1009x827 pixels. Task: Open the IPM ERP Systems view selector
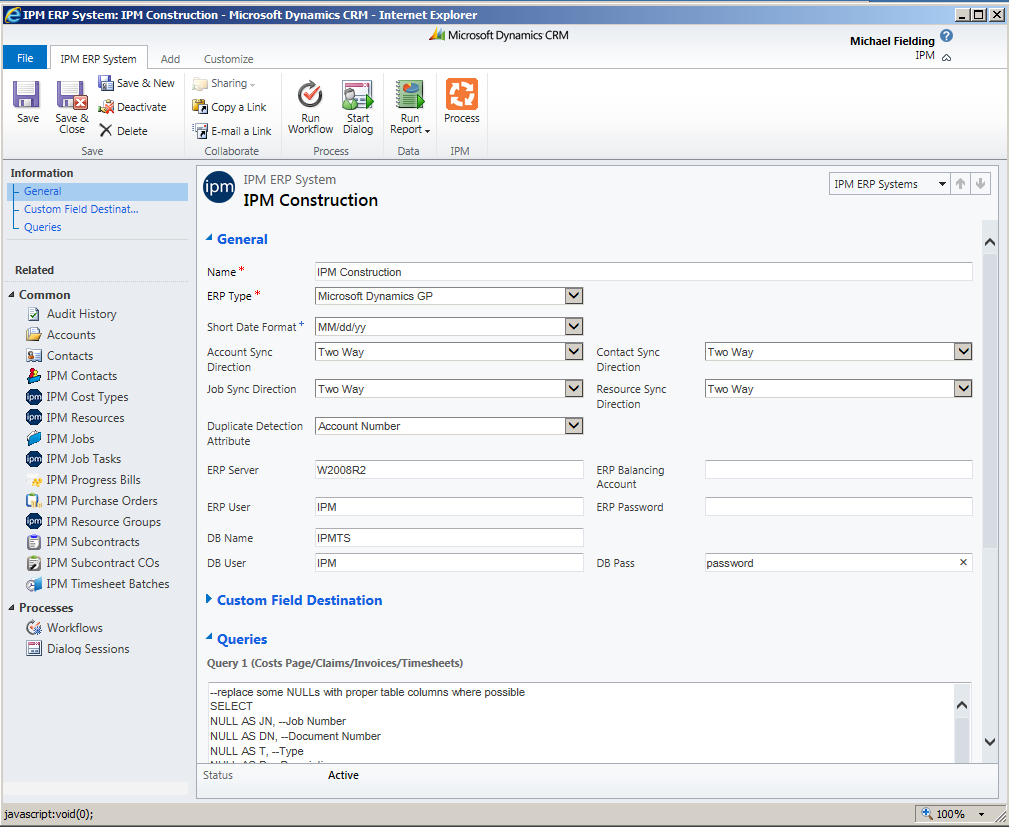click(889, 184)
